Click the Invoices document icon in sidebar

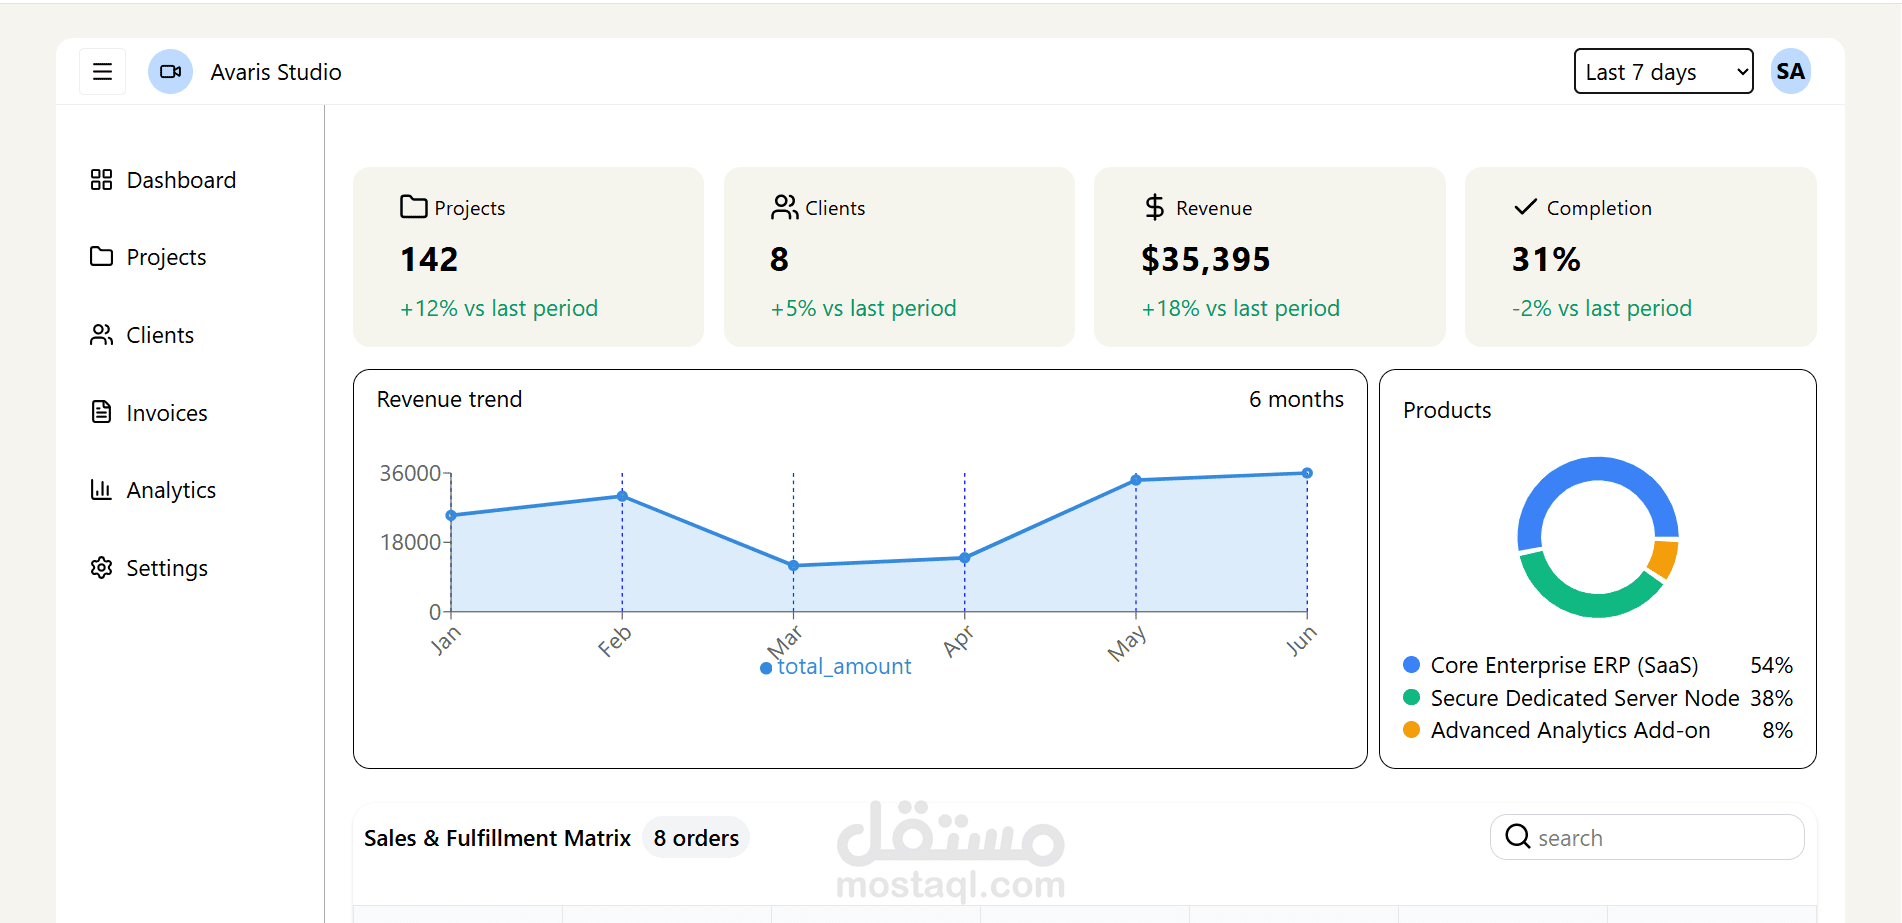click(101, 412)
